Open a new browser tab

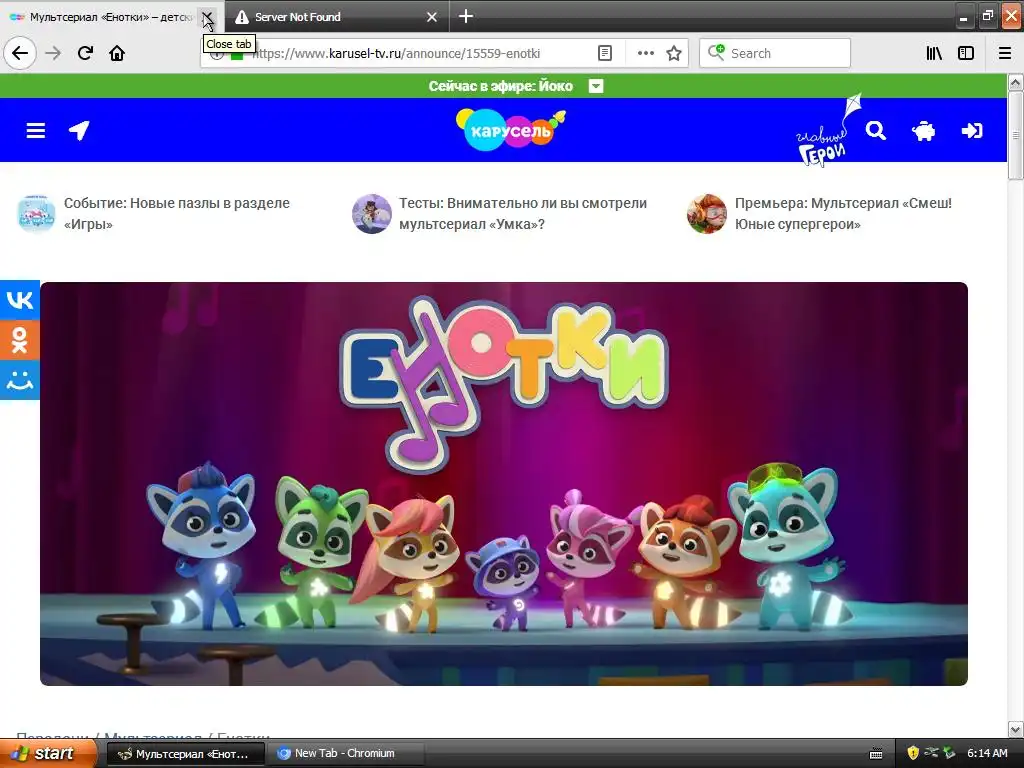466,16
